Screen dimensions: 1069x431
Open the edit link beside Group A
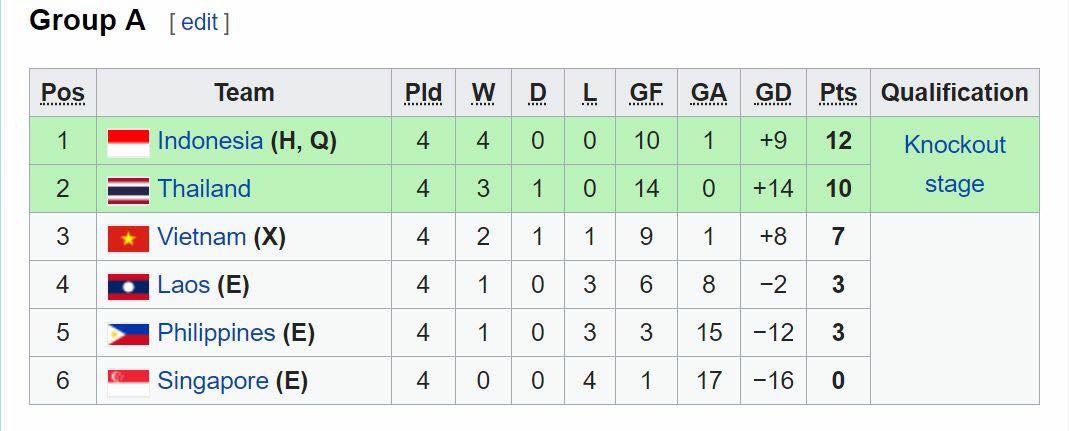tap(199, 23)
